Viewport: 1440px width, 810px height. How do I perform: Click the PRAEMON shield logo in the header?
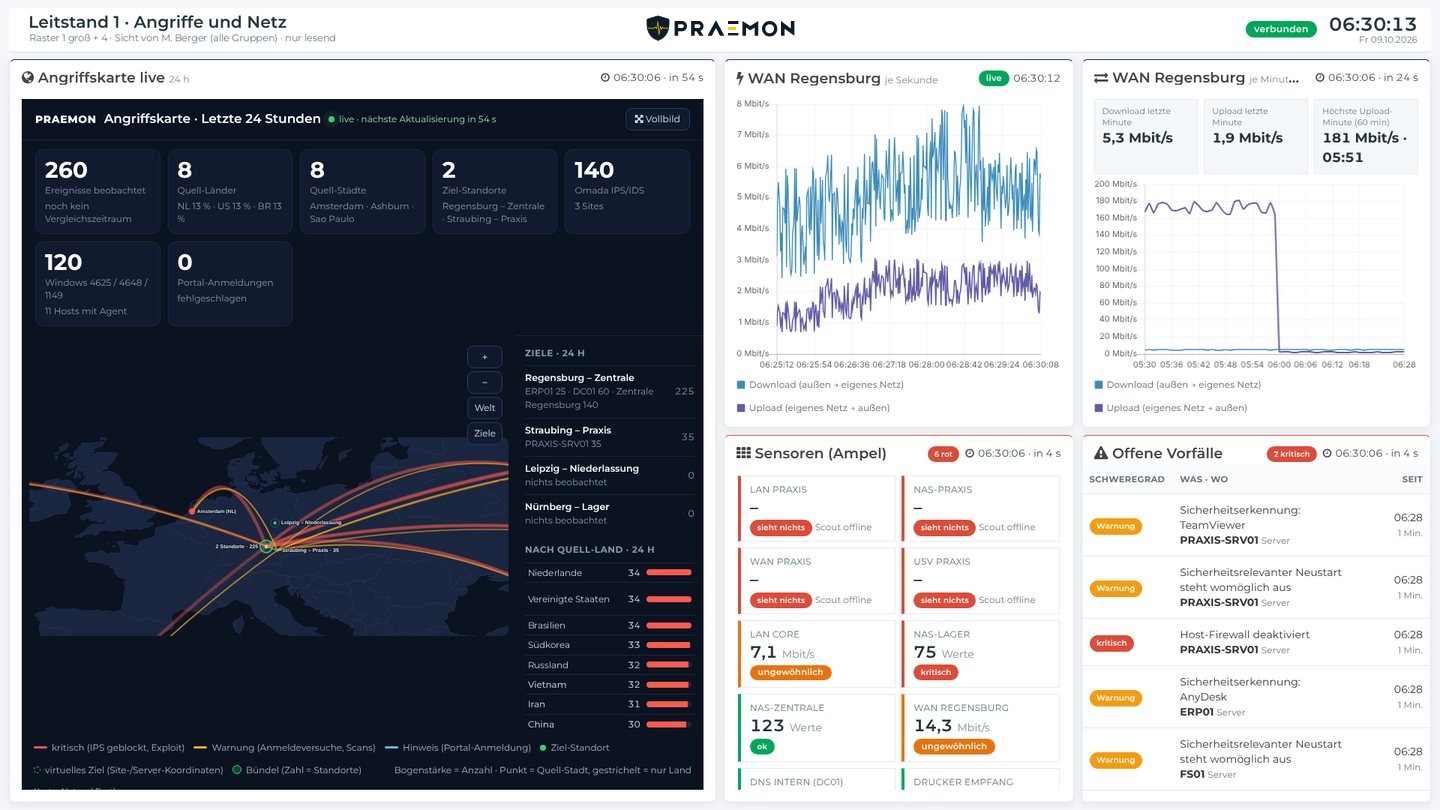pos(657,28)
